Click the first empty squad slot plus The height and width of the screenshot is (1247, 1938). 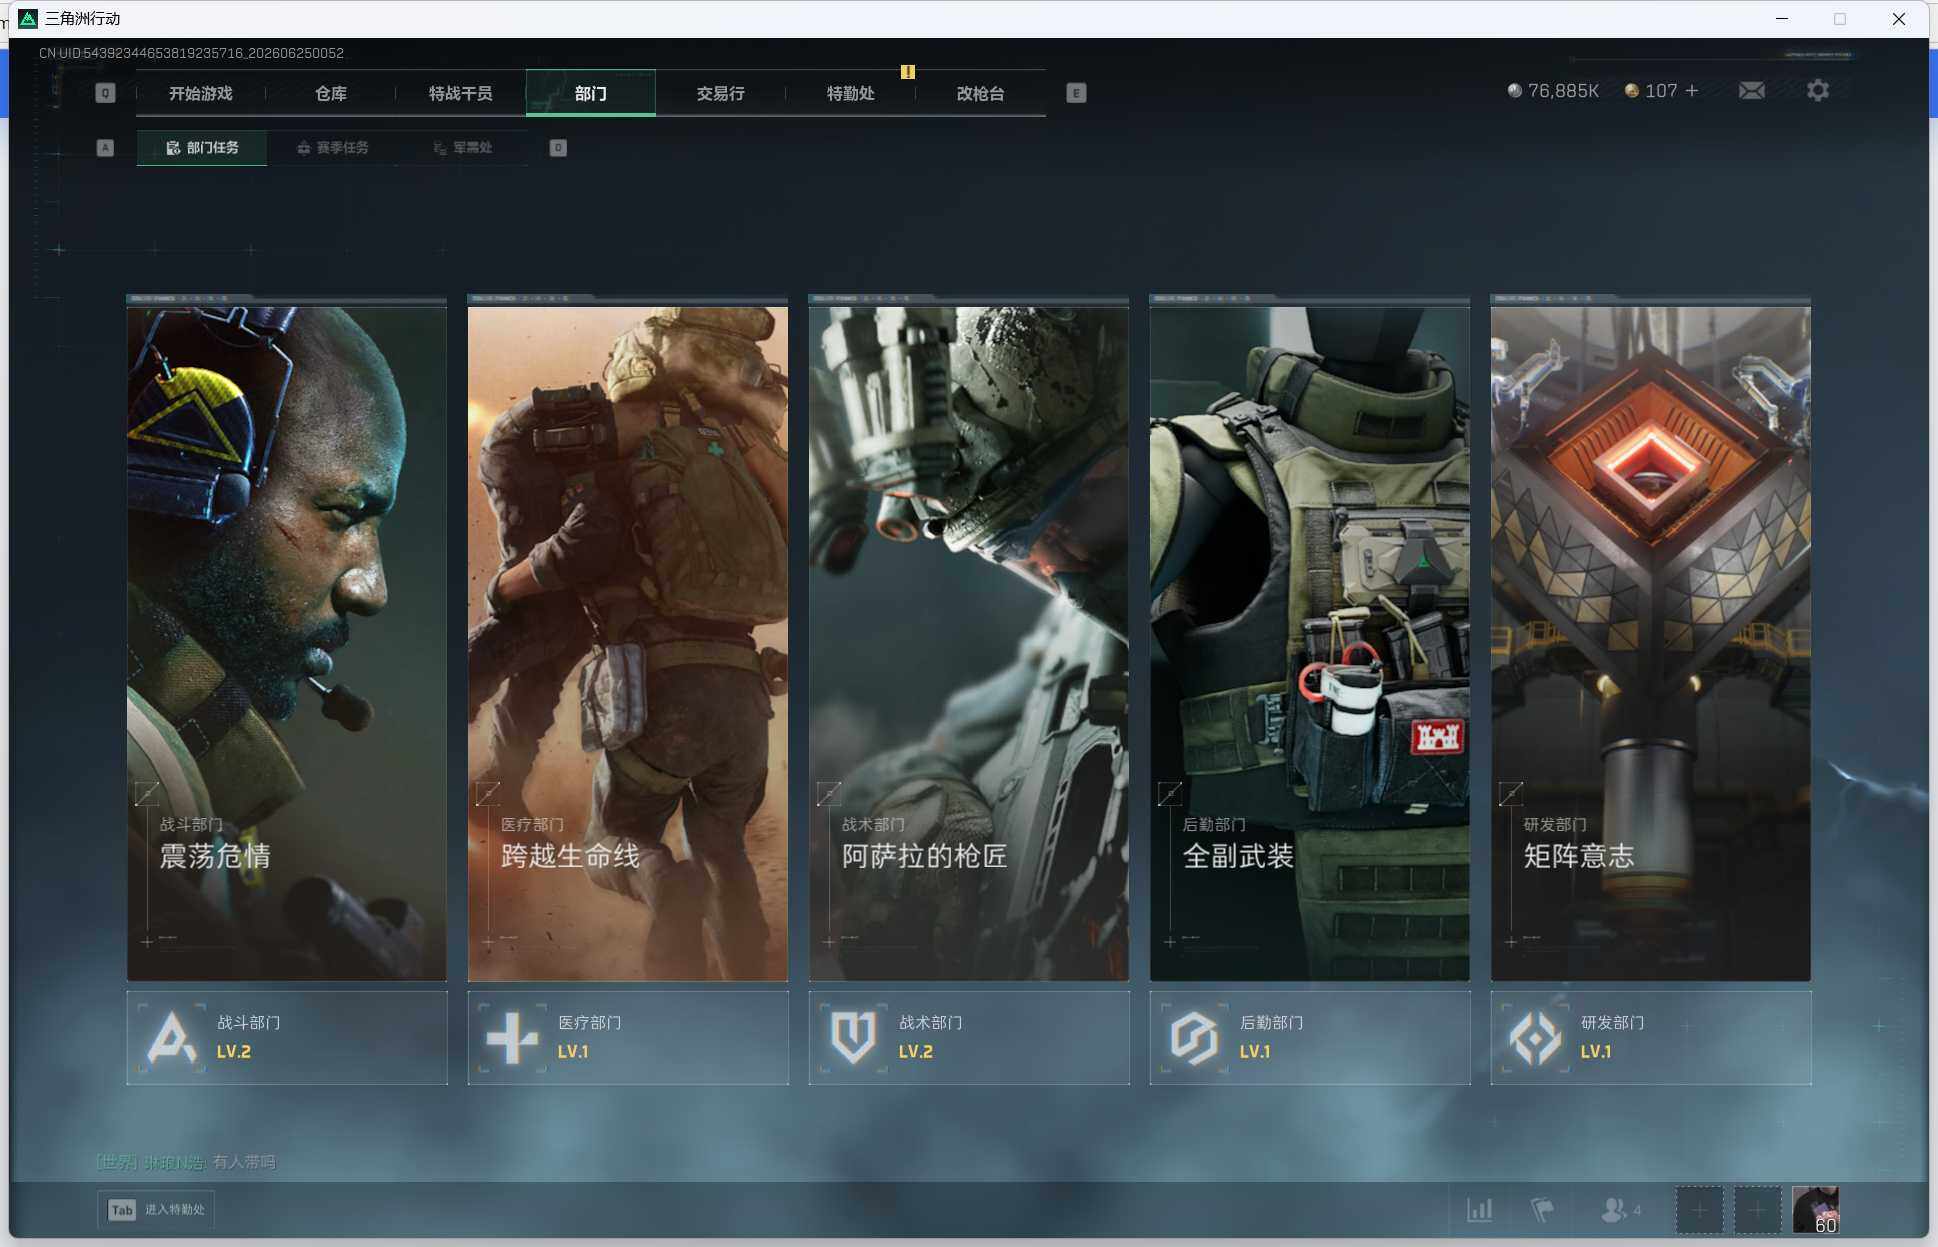point(1699,1210)
